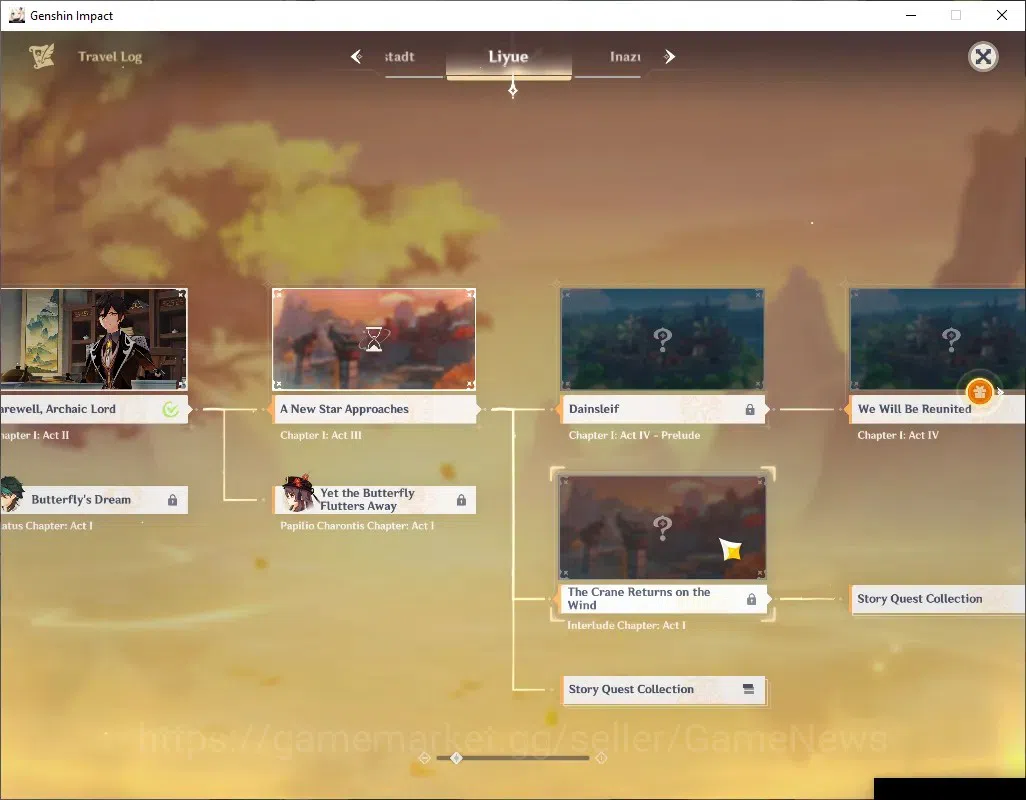Click Butterfly's Dream lock icon
The width and height of the screenshot is (1026, 800).
172,500
